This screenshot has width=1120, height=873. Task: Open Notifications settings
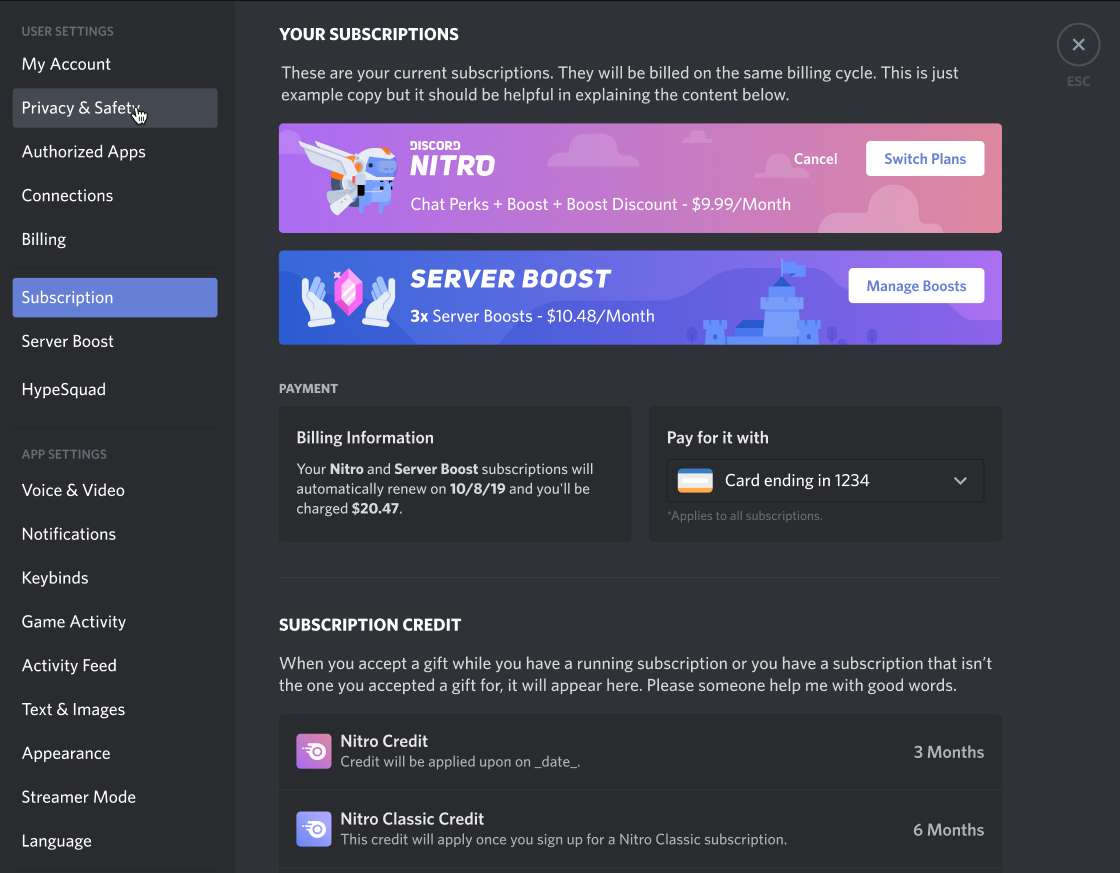click(x=68, y=534)
